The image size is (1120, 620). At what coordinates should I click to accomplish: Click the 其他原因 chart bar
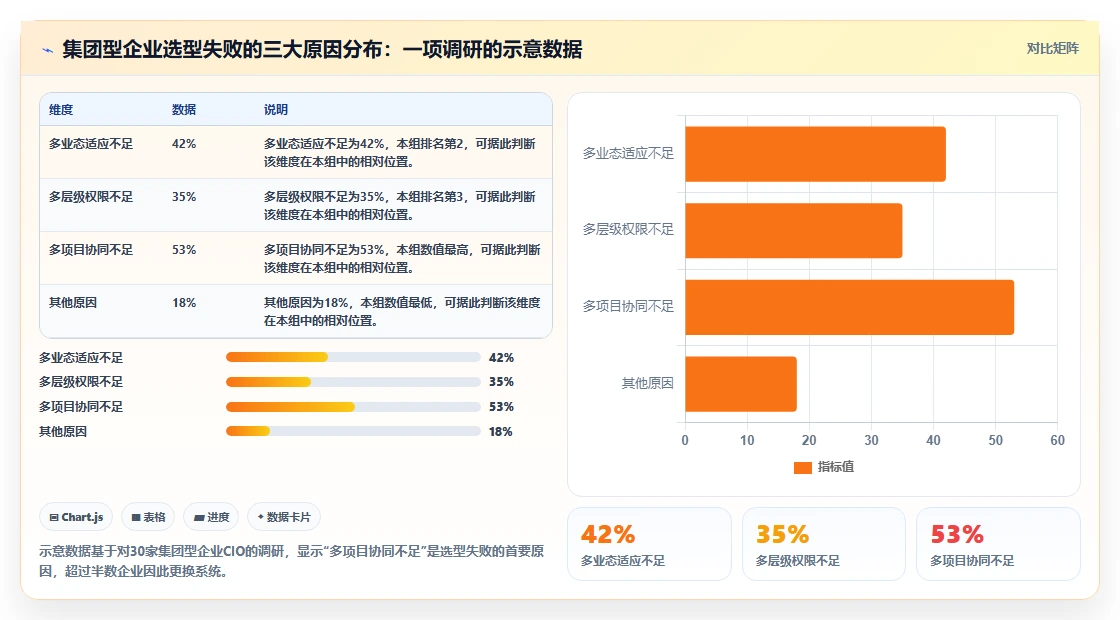pos(741,384)
